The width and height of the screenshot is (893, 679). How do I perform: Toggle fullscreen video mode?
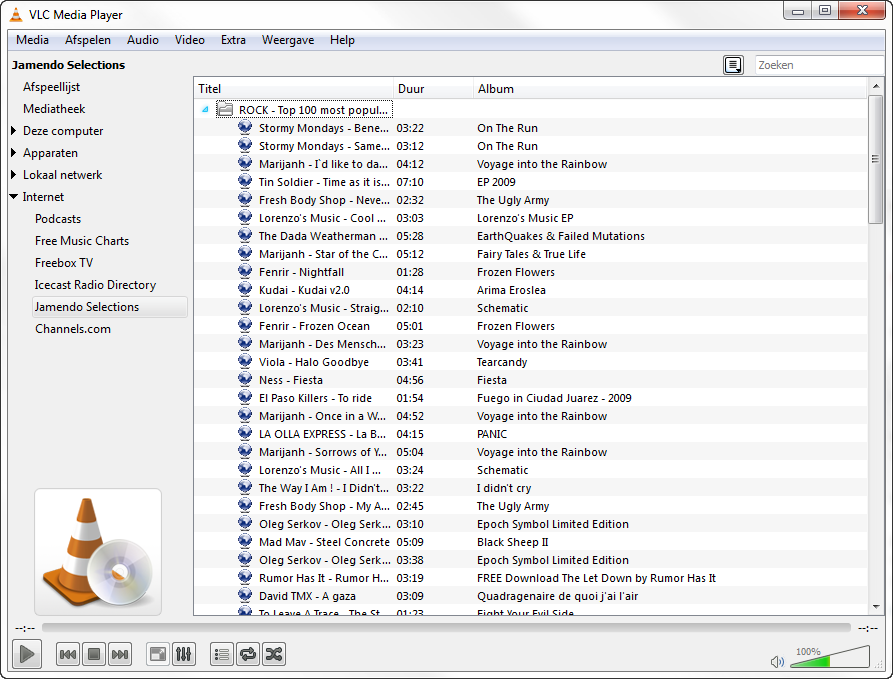tap(157, 654)
